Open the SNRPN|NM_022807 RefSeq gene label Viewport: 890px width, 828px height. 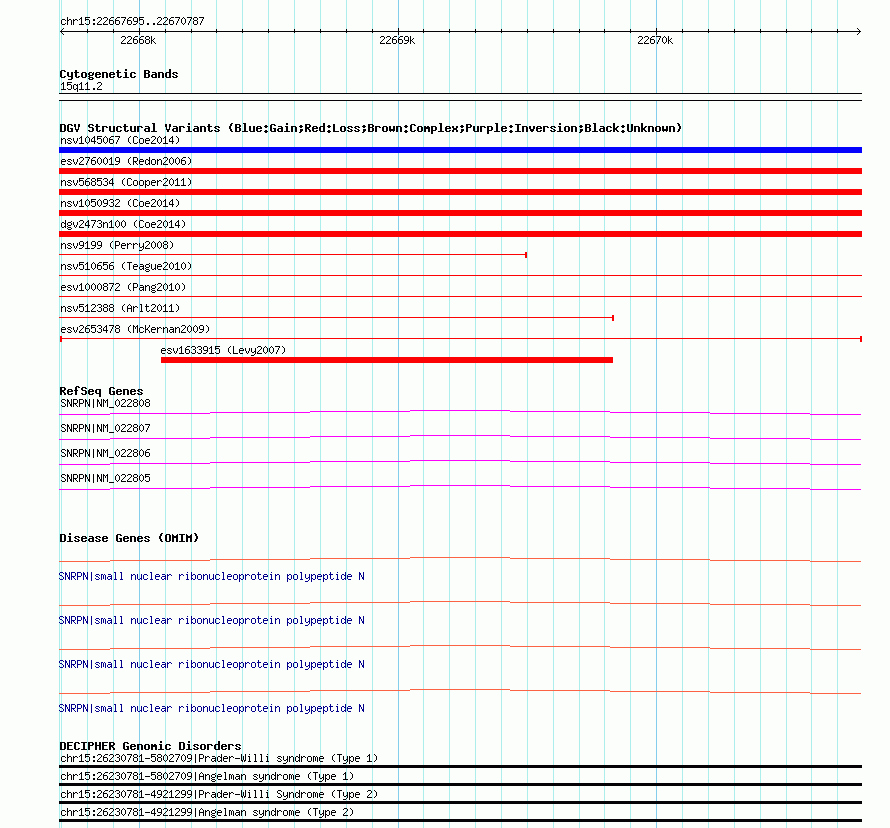click(x=106, y=428)
